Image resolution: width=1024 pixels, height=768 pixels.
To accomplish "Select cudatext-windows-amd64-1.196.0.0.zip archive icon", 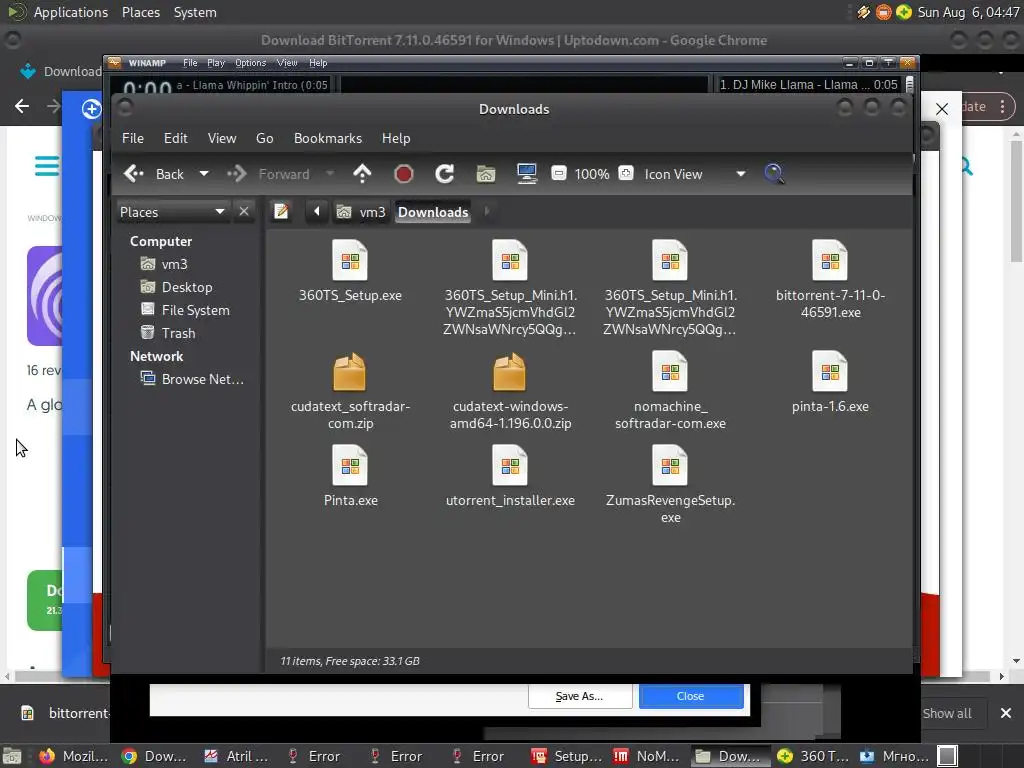I will (x=510, y=371).
